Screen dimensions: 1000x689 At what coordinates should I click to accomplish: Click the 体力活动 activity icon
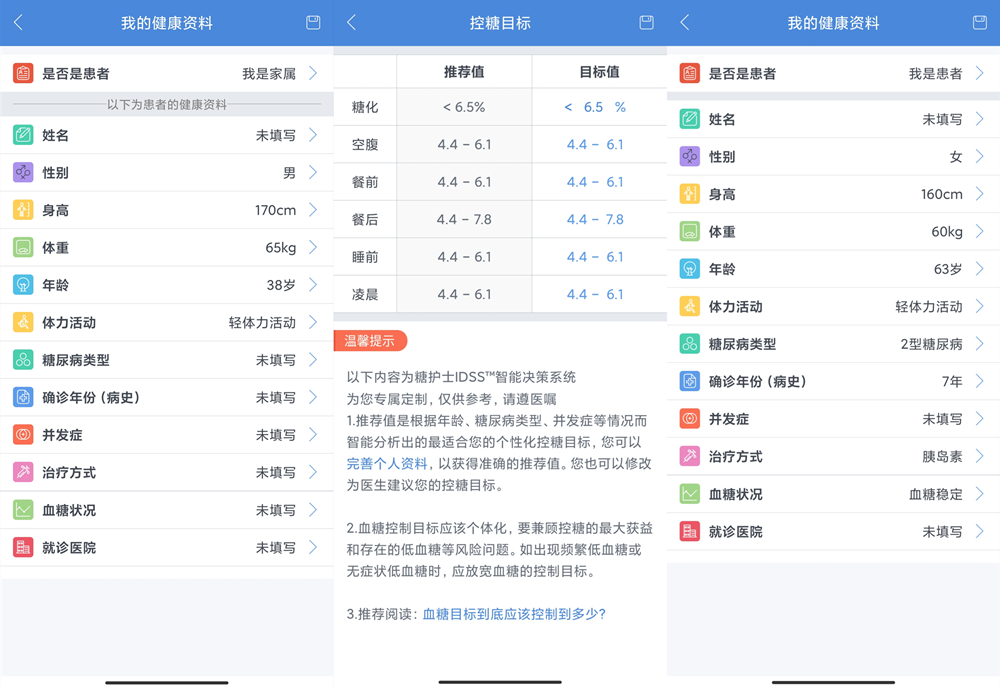(22, 322)
